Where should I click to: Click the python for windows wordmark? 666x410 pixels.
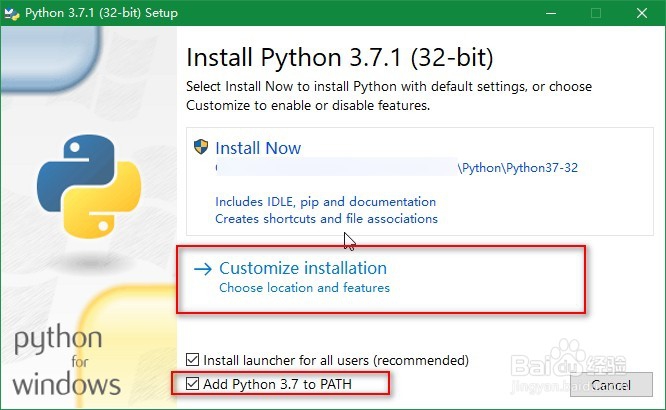(x=67, y=360)
